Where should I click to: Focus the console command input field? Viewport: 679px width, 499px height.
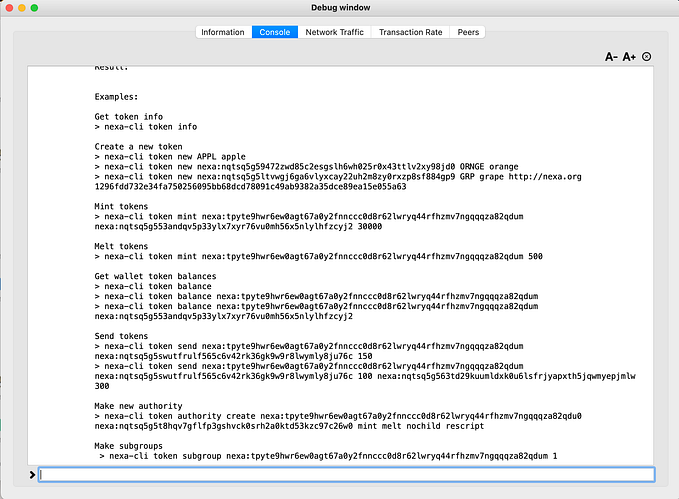pyautogui.click(x=346, y=474)
